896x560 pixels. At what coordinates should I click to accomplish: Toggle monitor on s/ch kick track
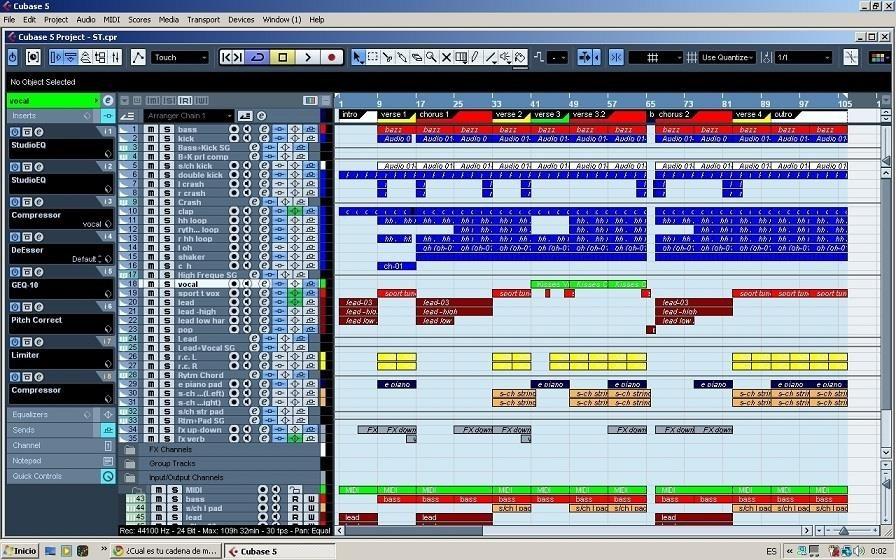point(247,166)
